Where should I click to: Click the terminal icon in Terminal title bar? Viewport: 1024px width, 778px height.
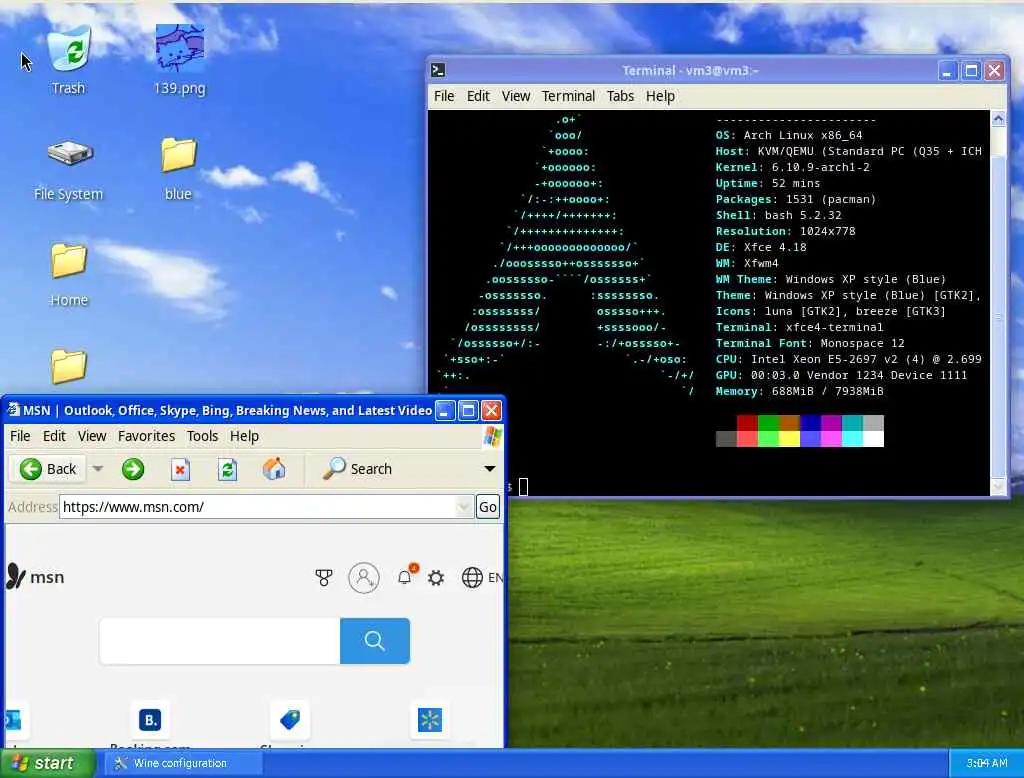(438, 70)
